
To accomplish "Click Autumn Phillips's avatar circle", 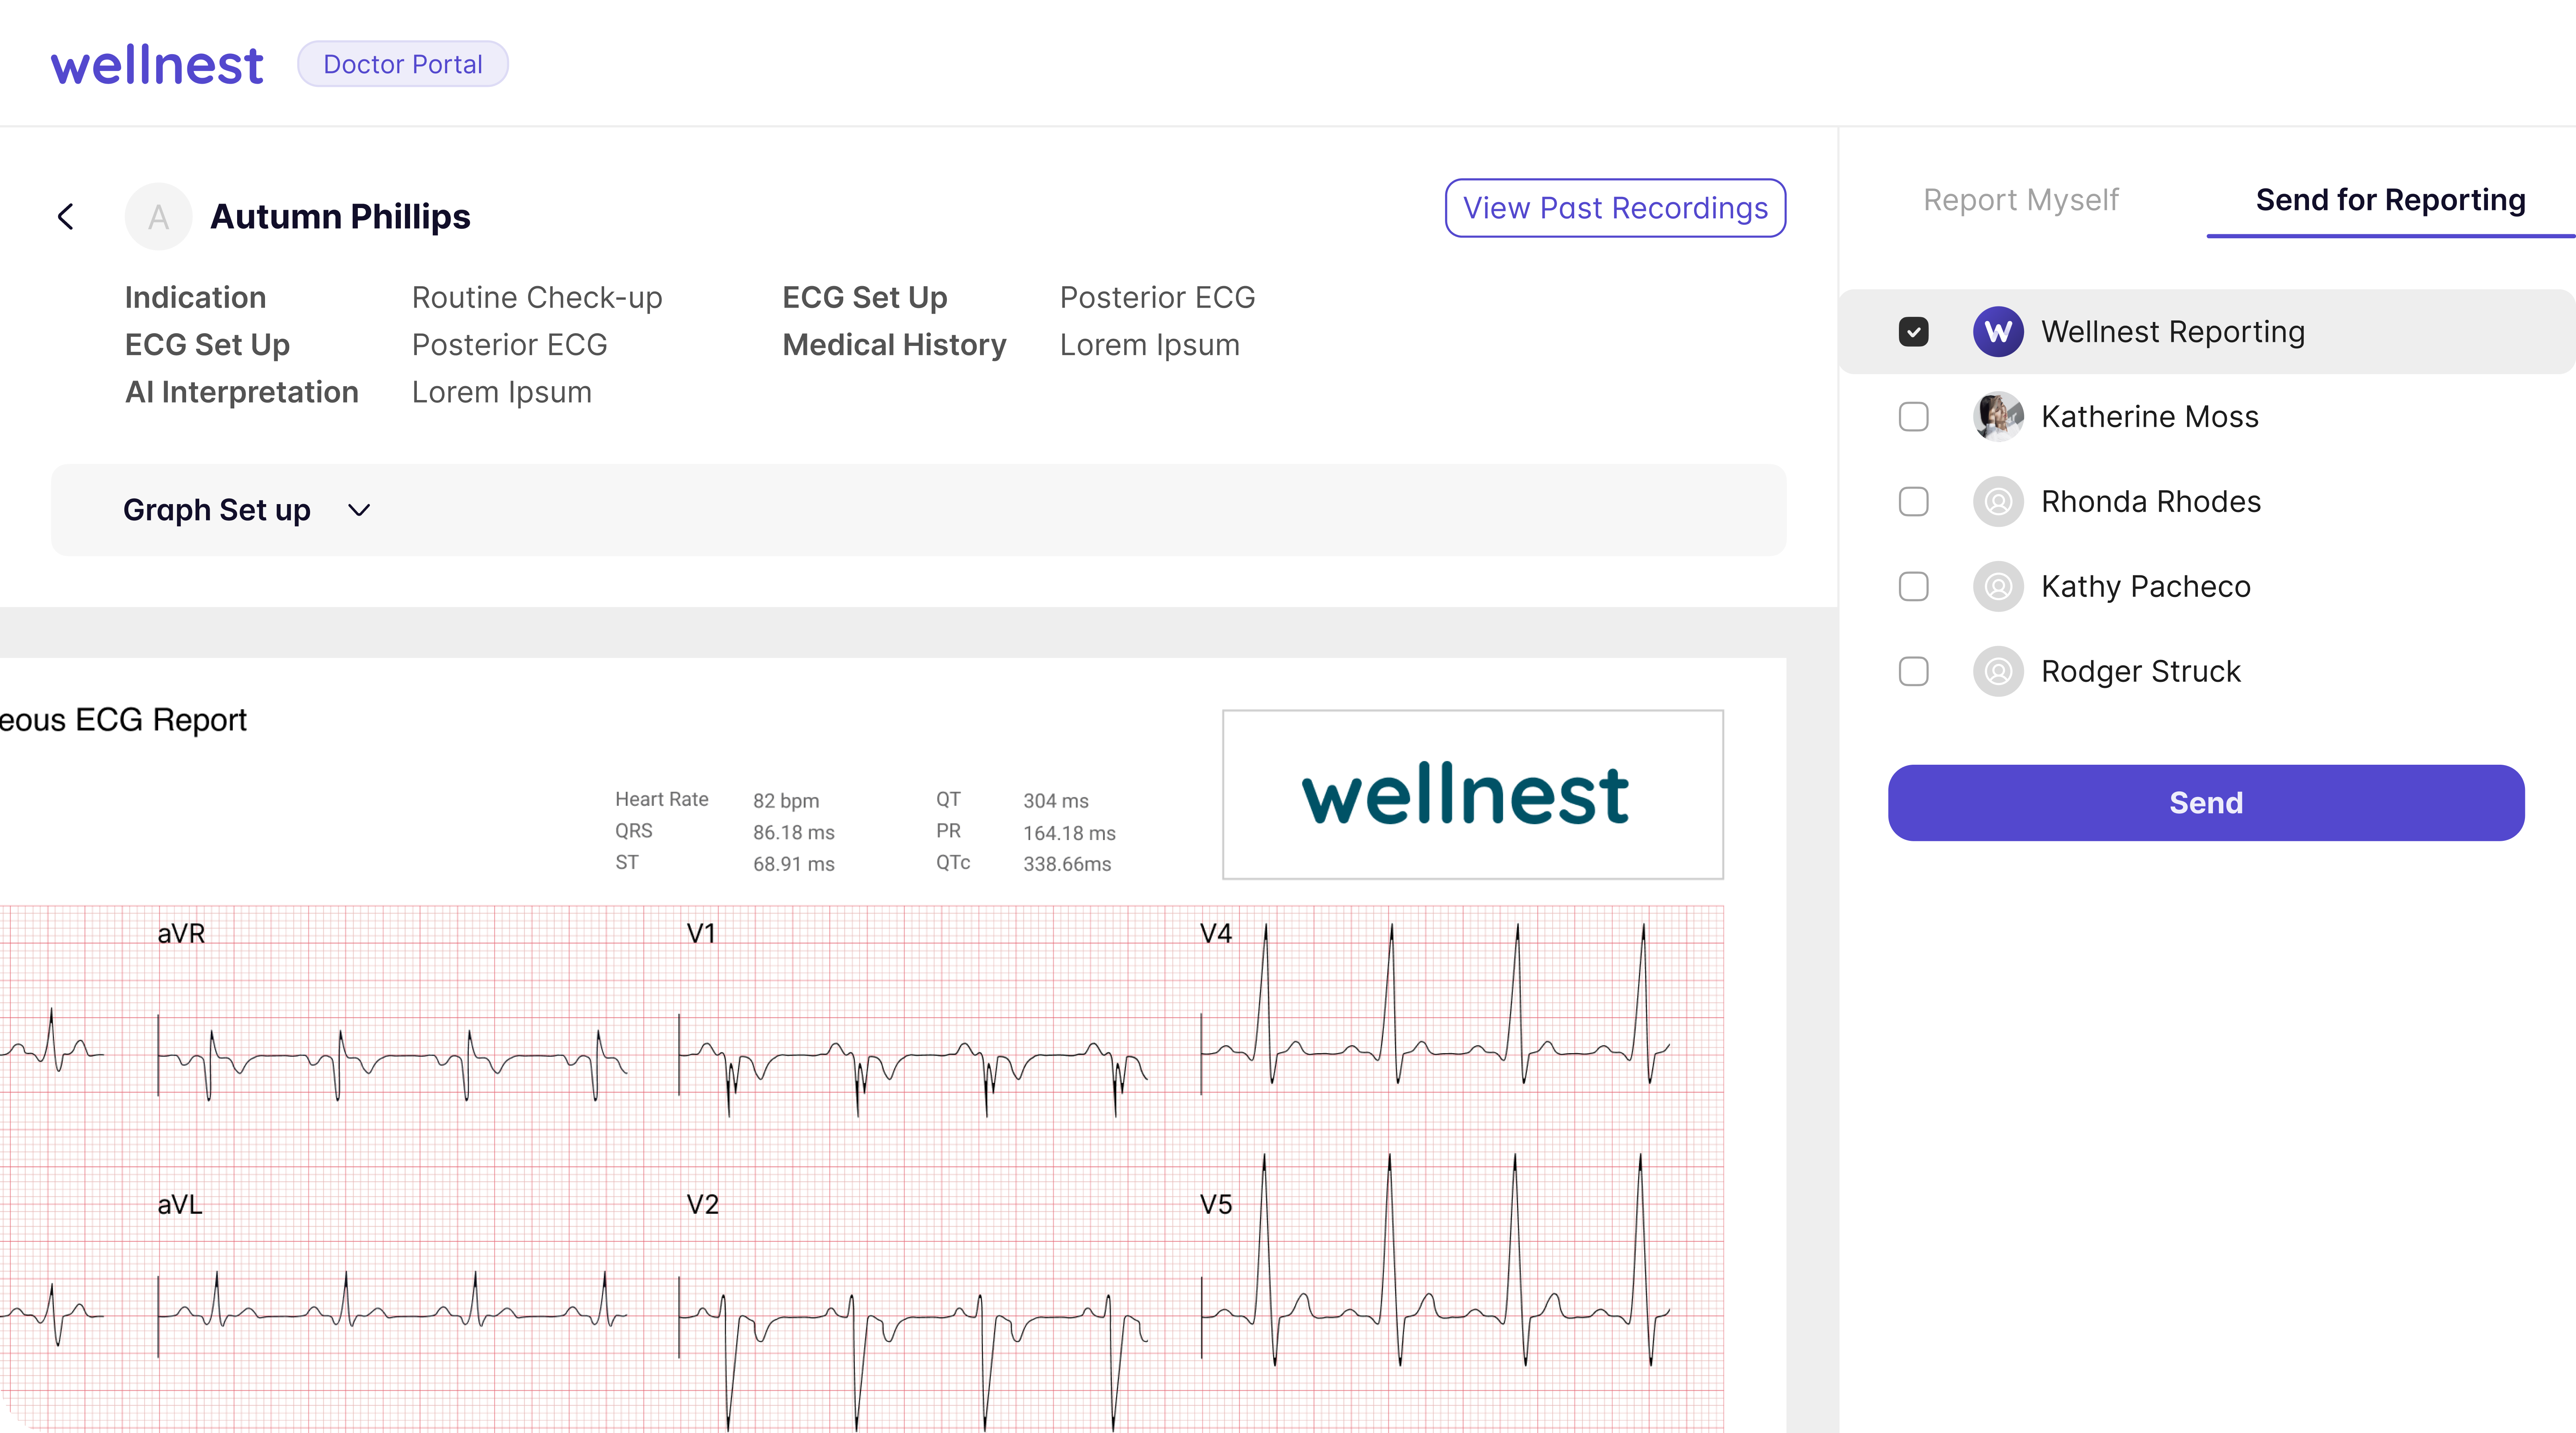I will pyautogui.click(x=157, y=216).
